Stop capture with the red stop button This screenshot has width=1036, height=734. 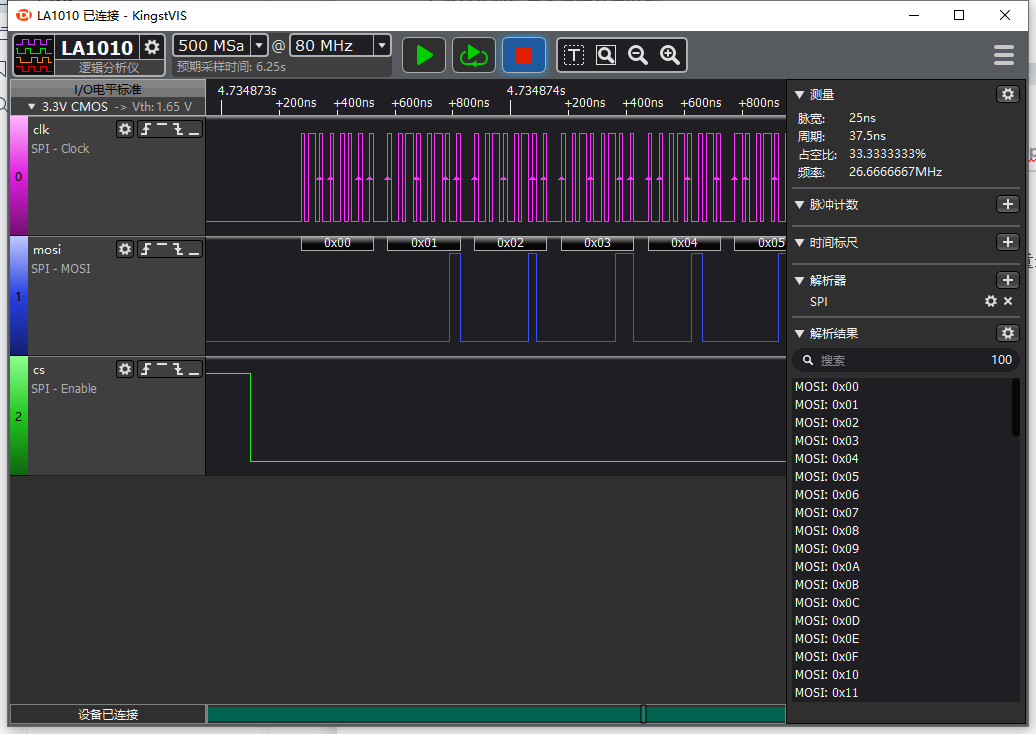523,55
